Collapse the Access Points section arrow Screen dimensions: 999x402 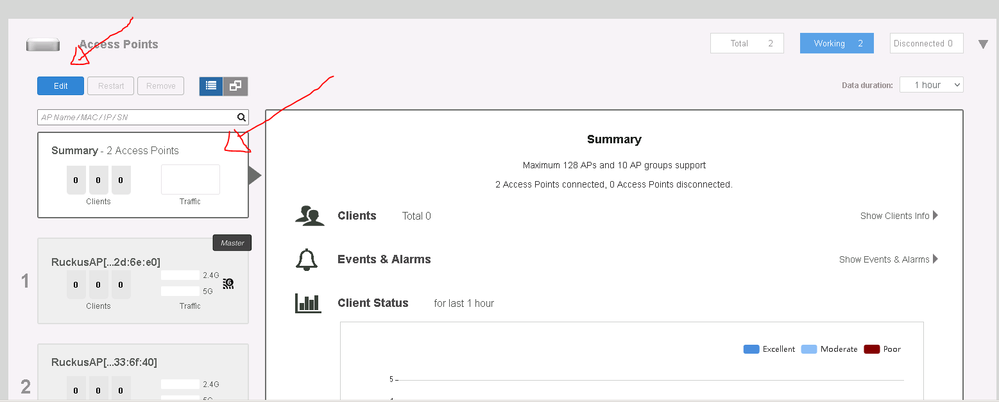[982, 44]
